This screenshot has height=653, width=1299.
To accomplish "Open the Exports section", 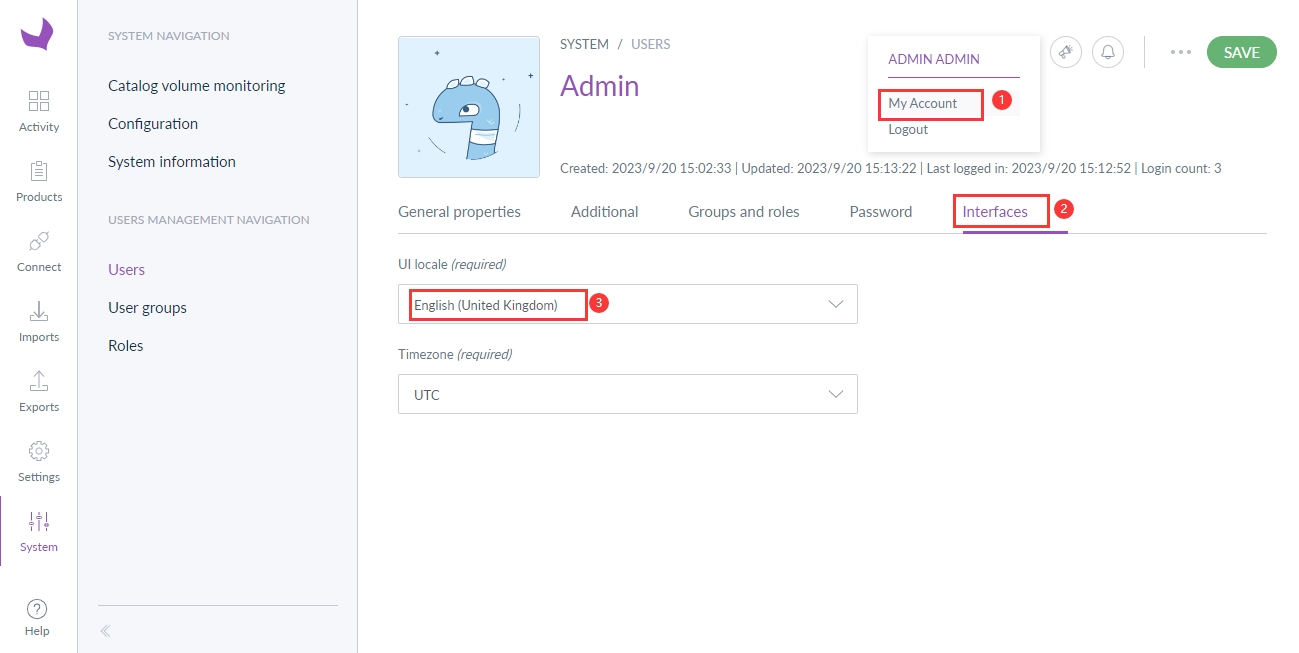I will pyautogui.click(x=39, y=390).
